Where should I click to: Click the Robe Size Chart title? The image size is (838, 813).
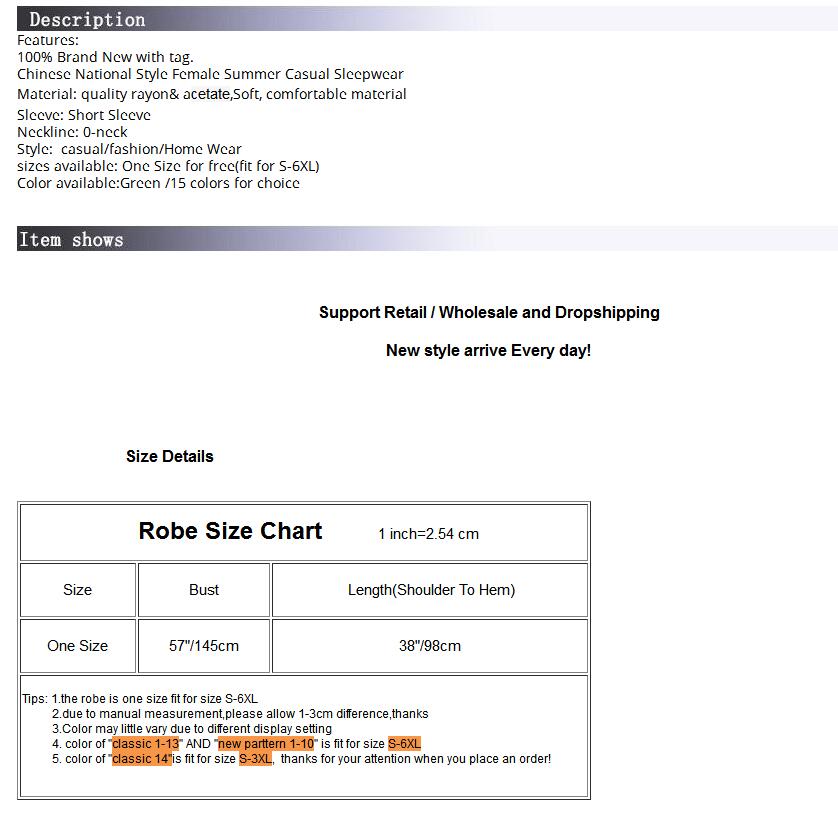[x=230, y=531]
